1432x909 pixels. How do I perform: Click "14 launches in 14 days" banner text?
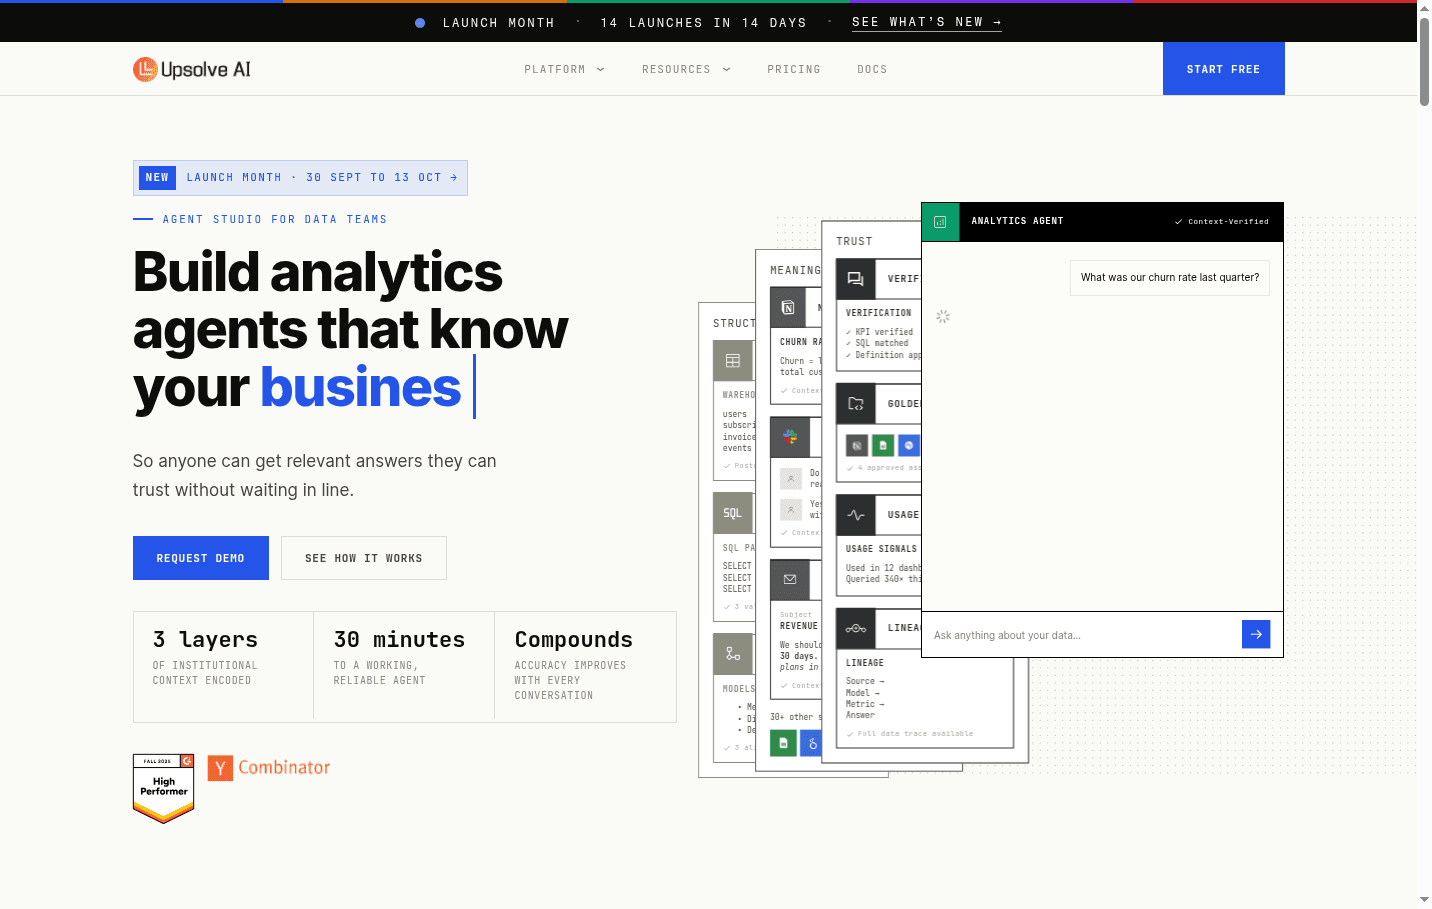tap(704, 22)
